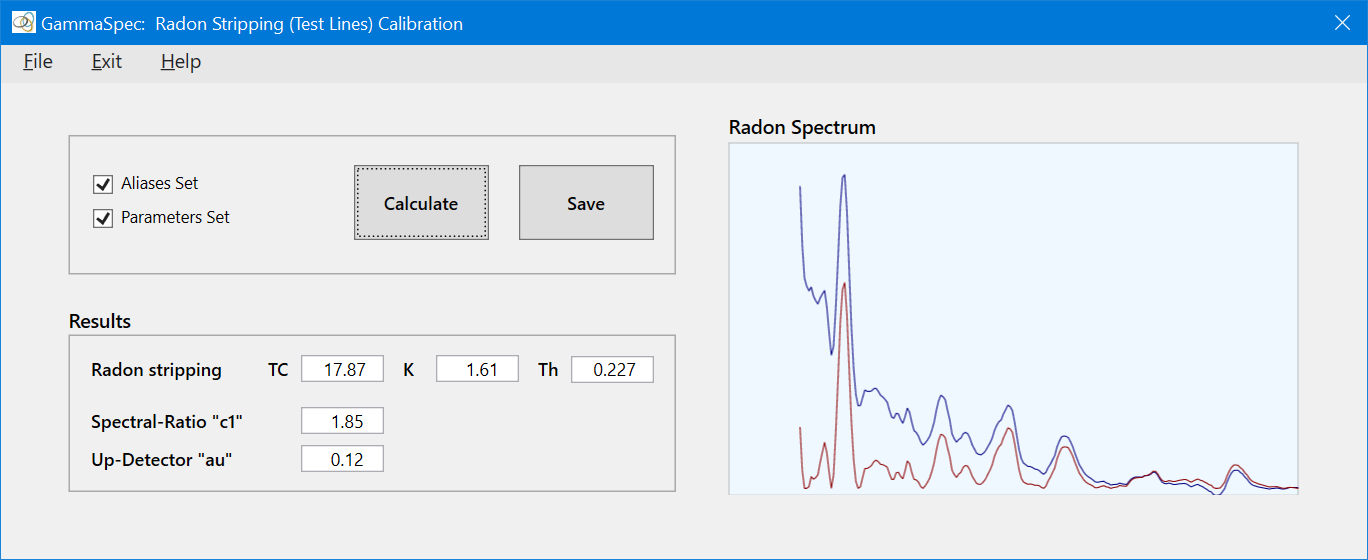
Task: Click the tallest blue peak in the spectrum
Action: 845,177
